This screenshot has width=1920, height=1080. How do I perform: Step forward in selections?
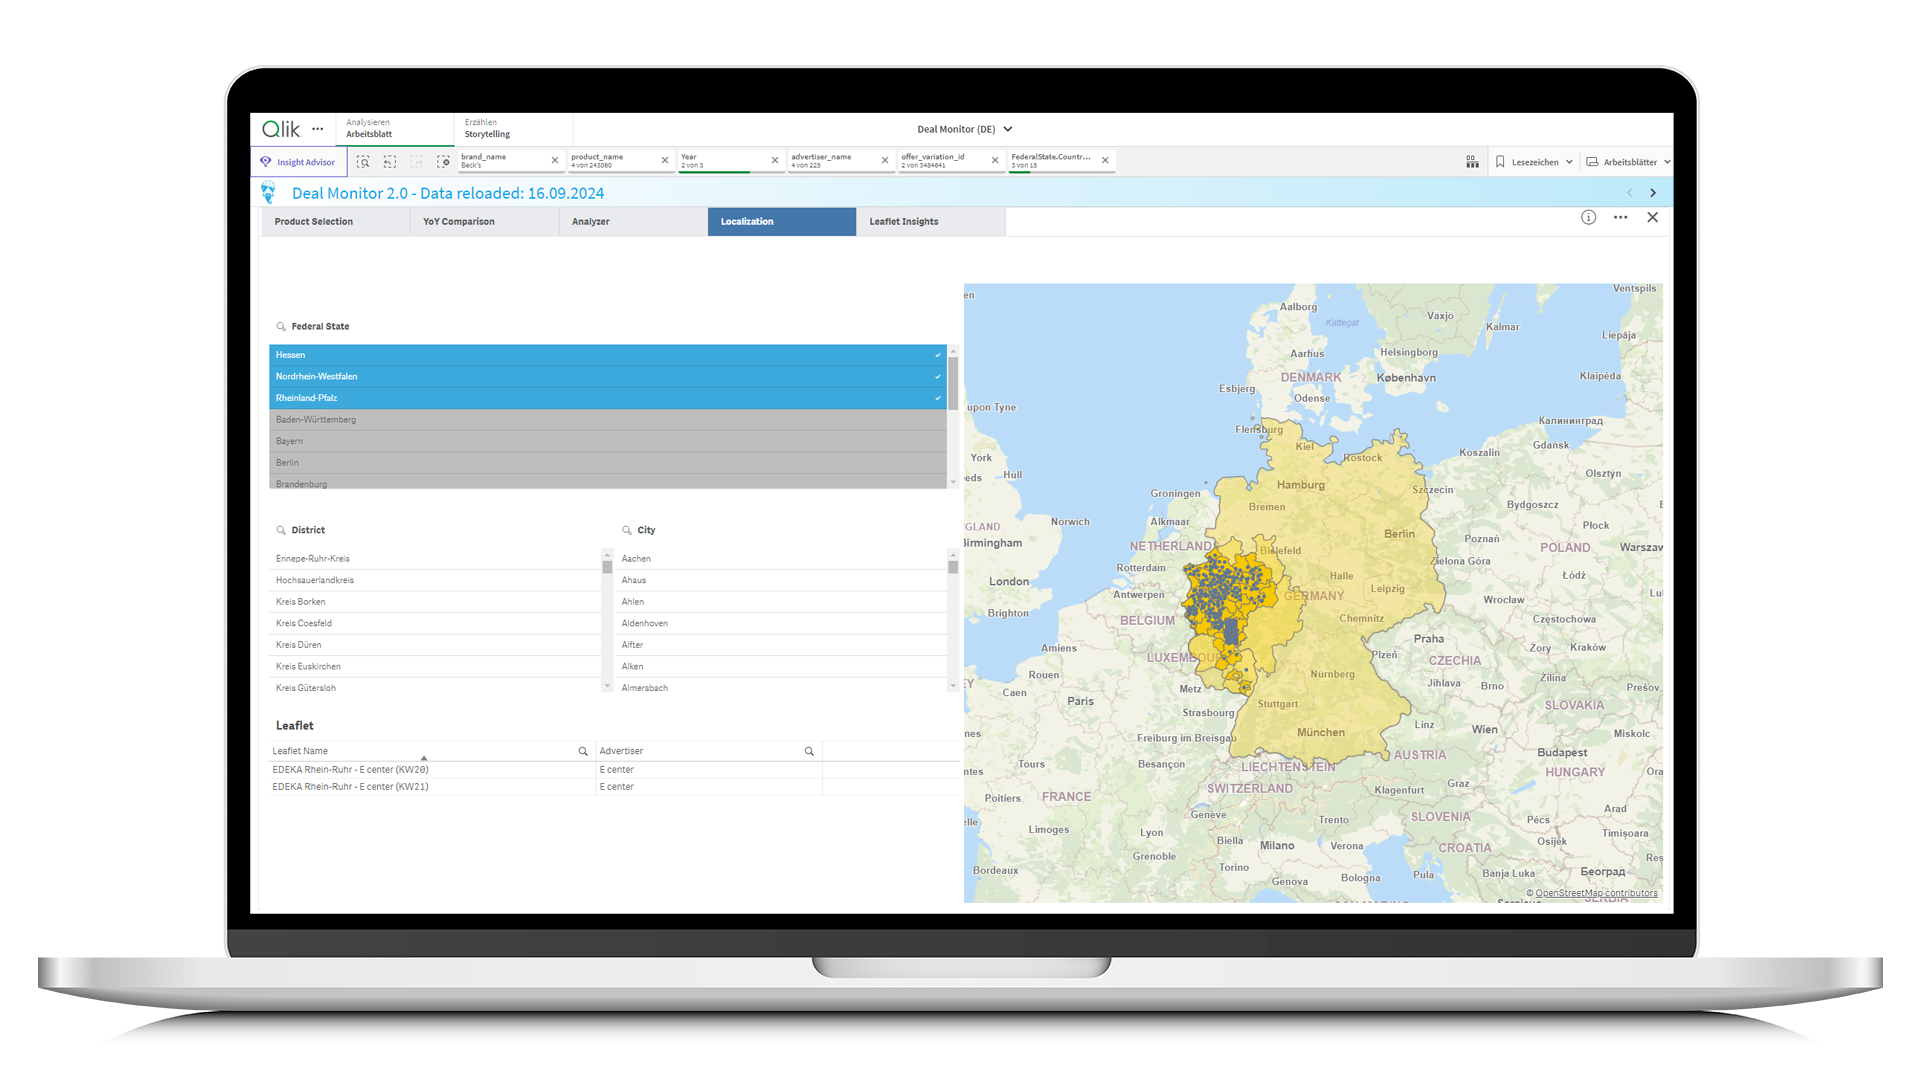417,161
